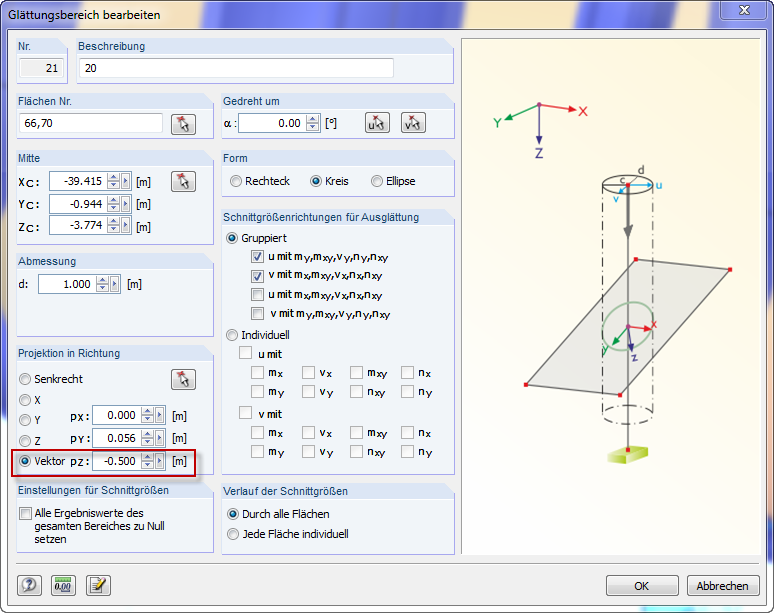Click the py field showing 0.056
Viewport: 774px width, 613px height.
[x=116, y=438]
